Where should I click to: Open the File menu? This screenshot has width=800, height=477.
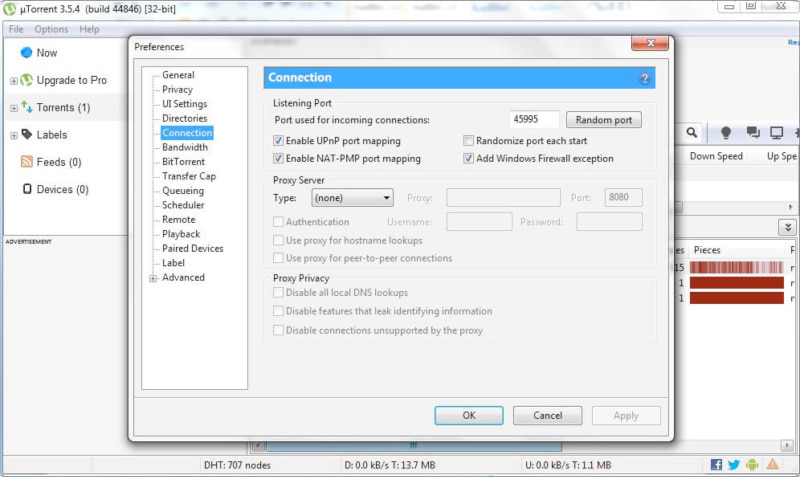coord(16,29)
